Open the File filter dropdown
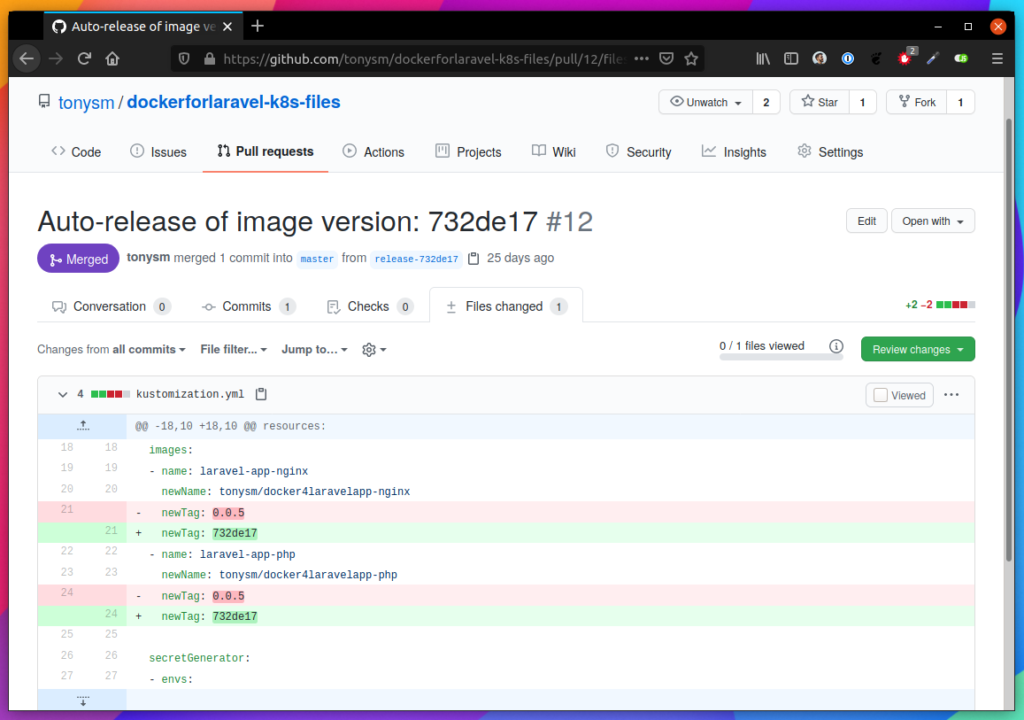 tap(233, 350)
